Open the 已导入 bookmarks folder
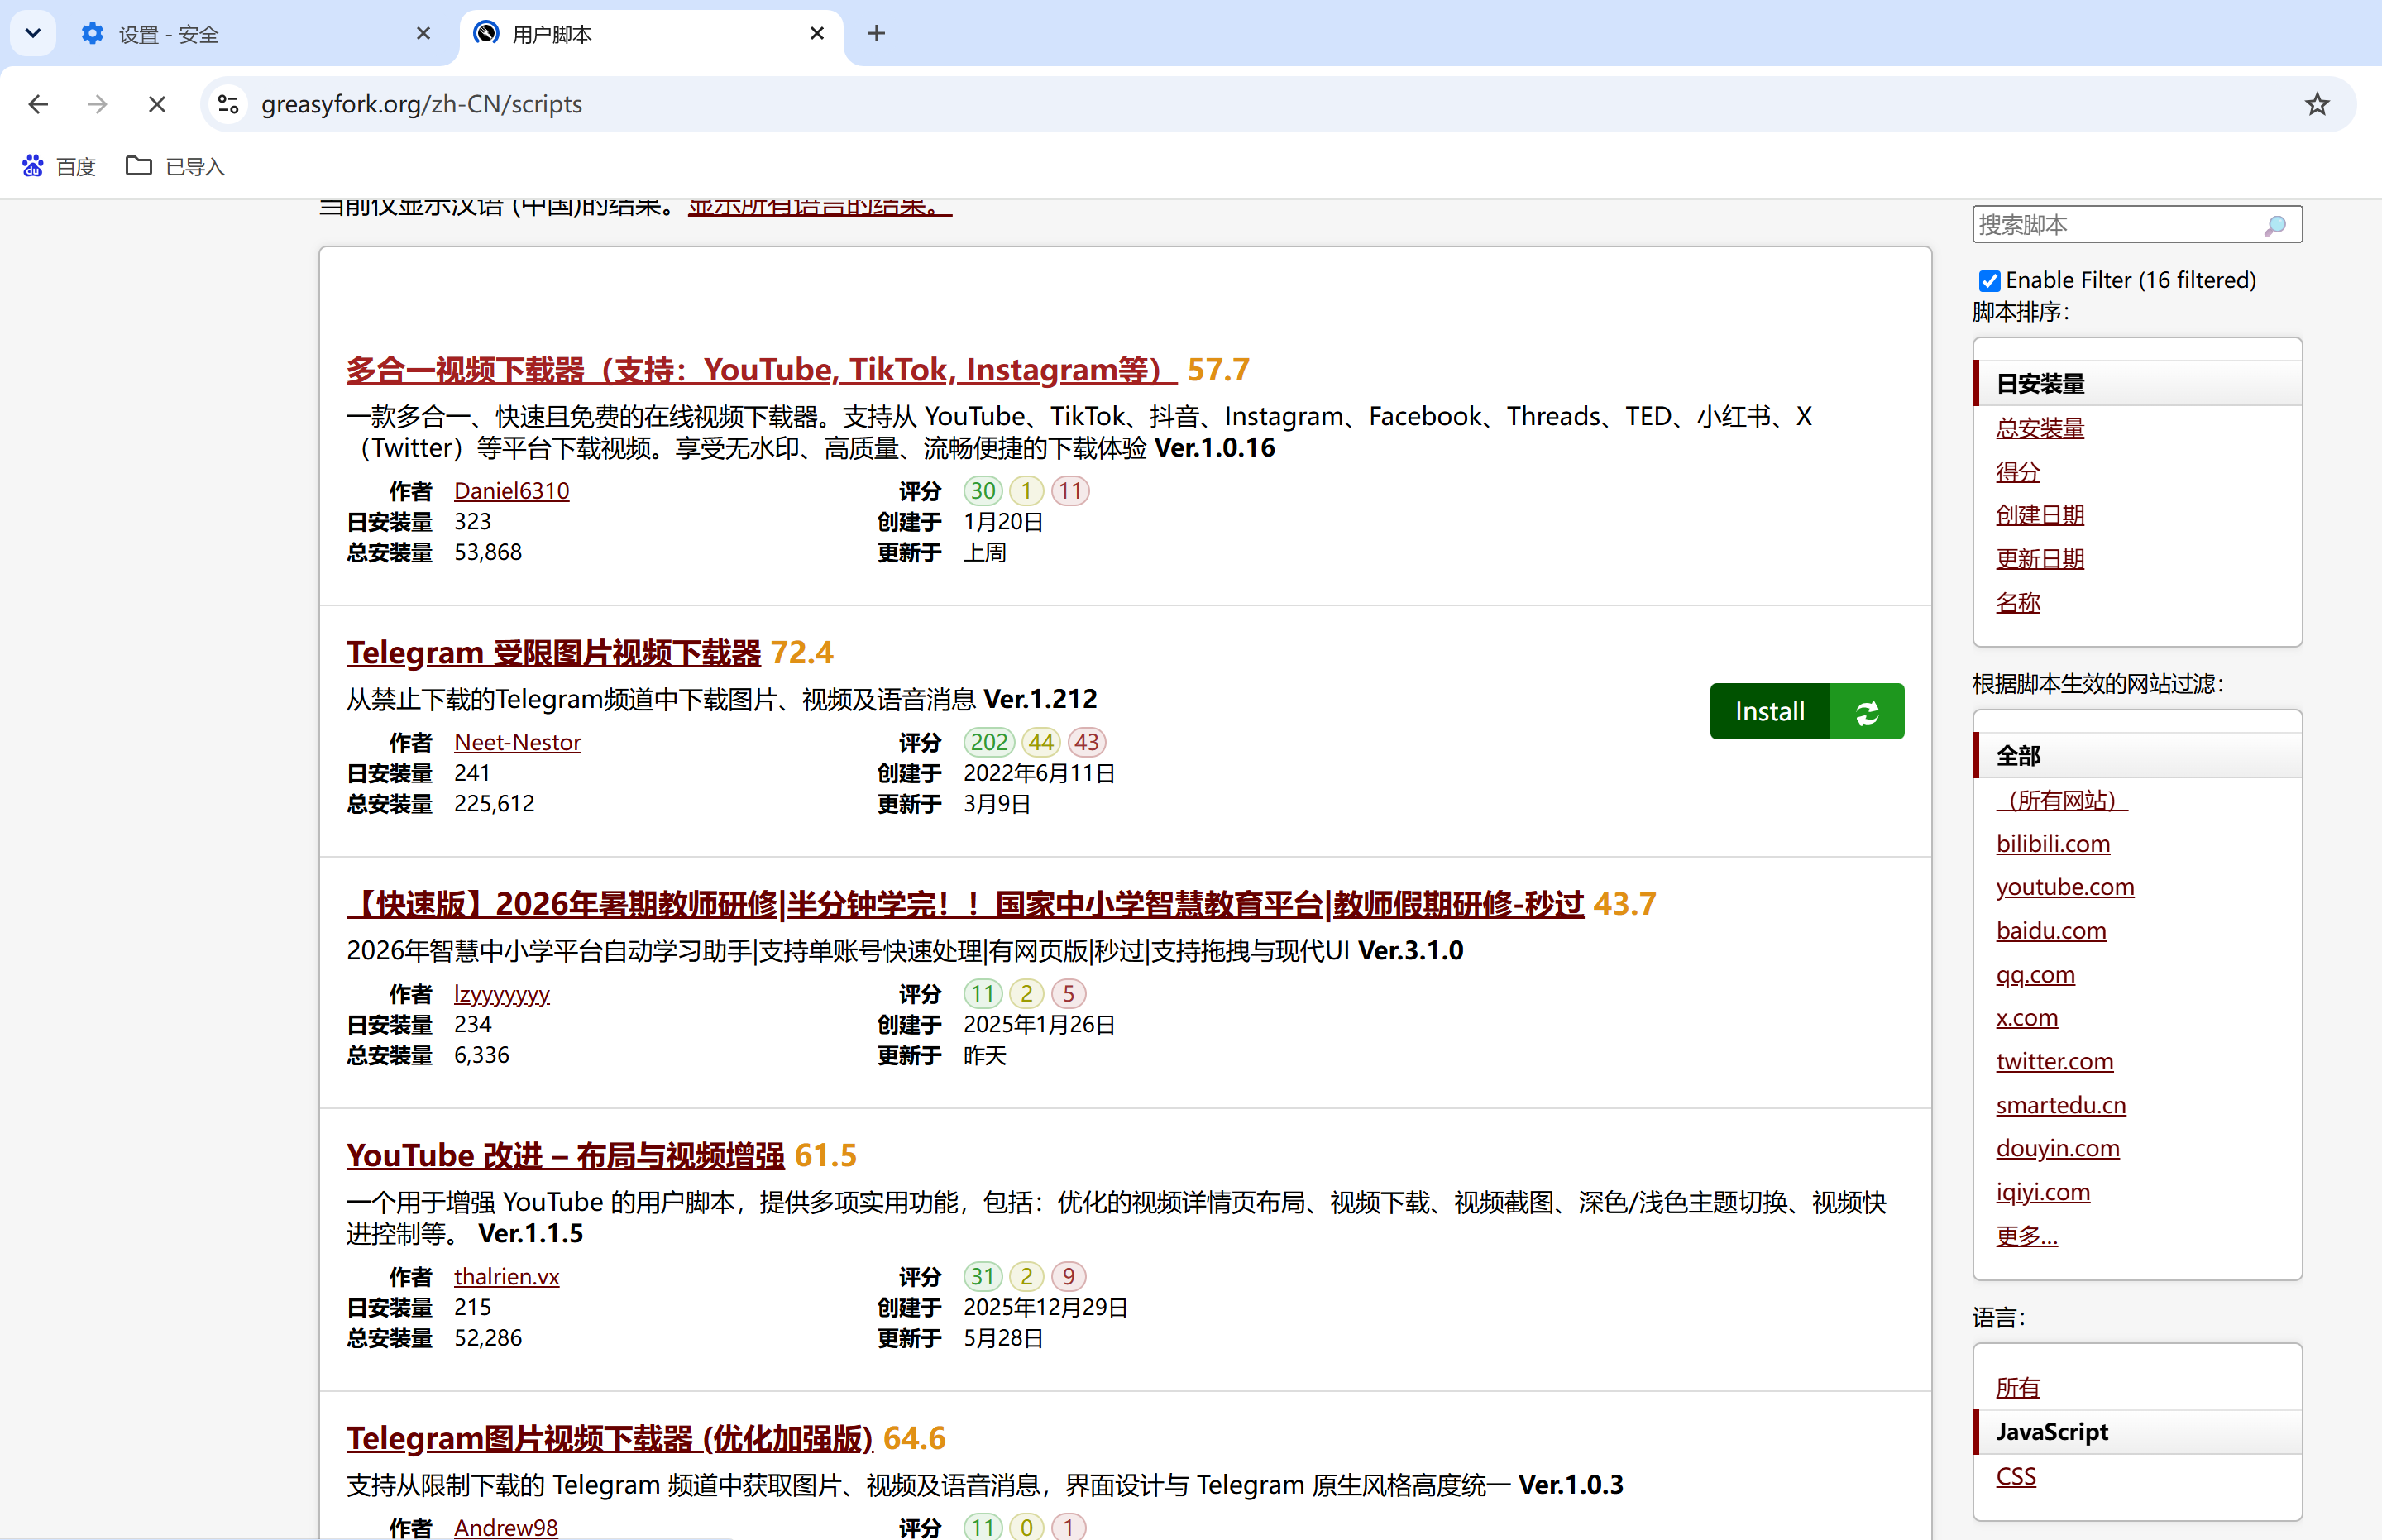The height and width of the screenshot is (1540, 2382). pos(175,166)
